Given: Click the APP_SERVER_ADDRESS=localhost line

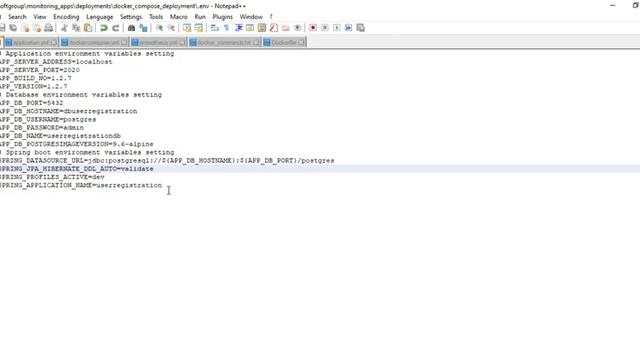Looking at the screenshot, I should (56, 62).
